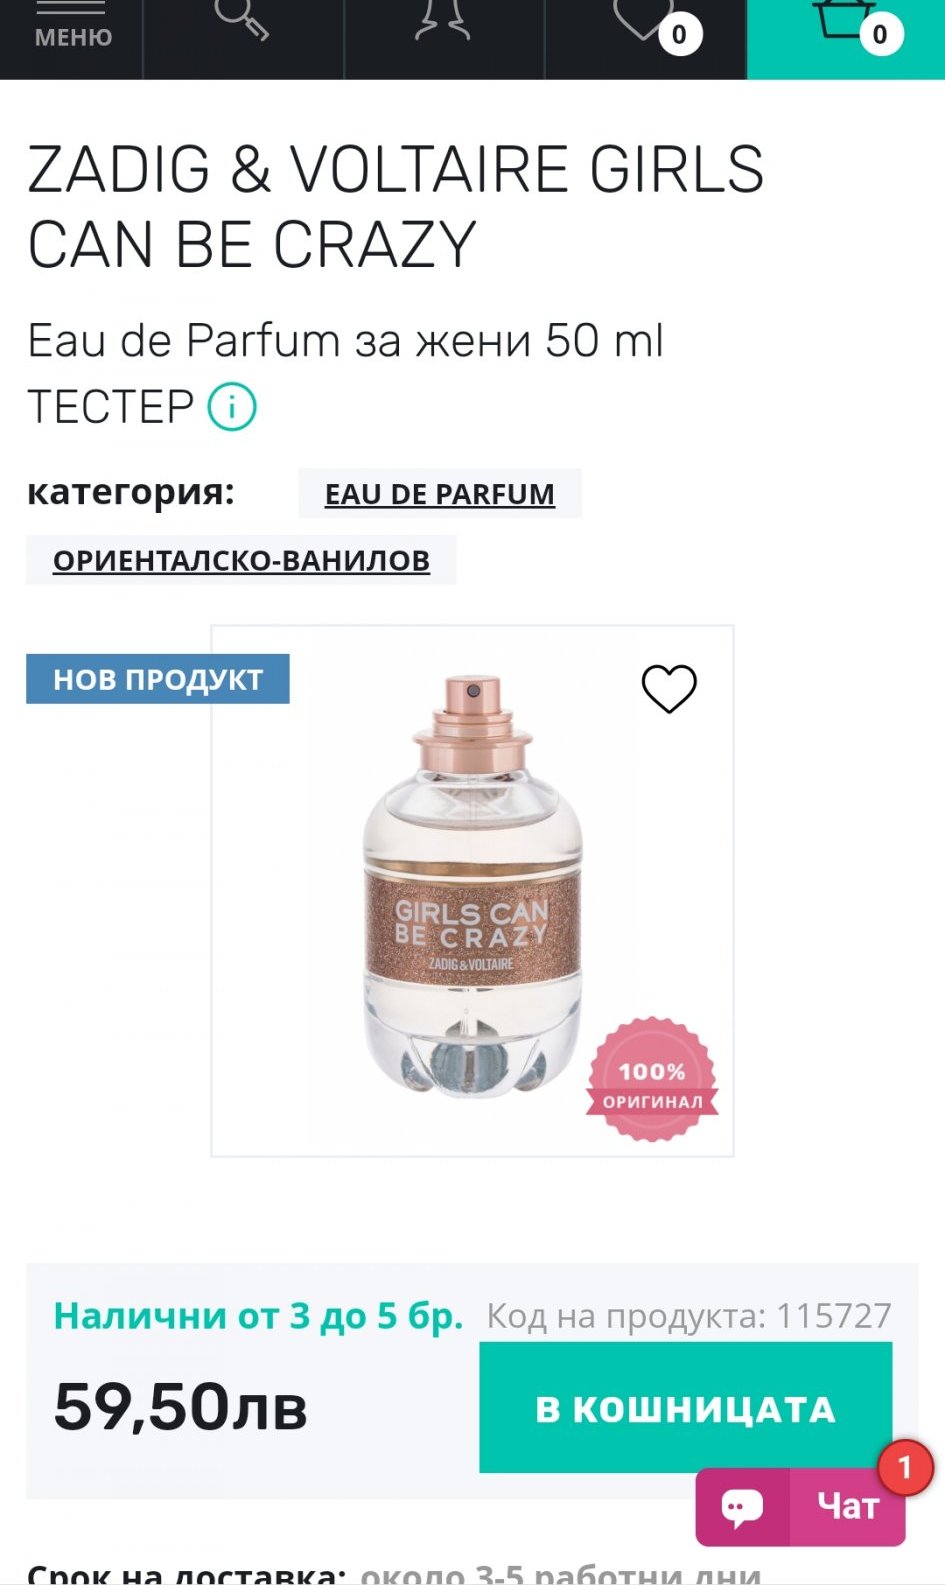
Task: Click the wishlist item count badge
Action: [x=680, y=34]
